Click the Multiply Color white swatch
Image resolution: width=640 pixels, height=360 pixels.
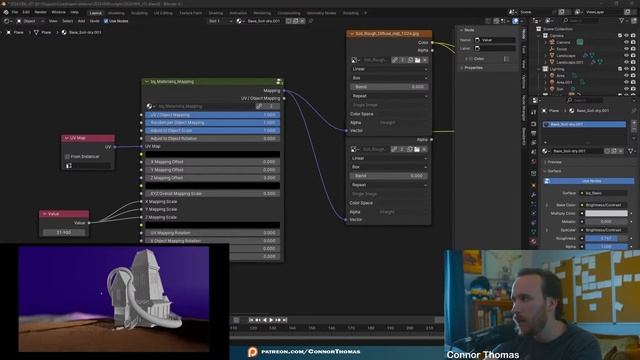click(x=606, y=213)
